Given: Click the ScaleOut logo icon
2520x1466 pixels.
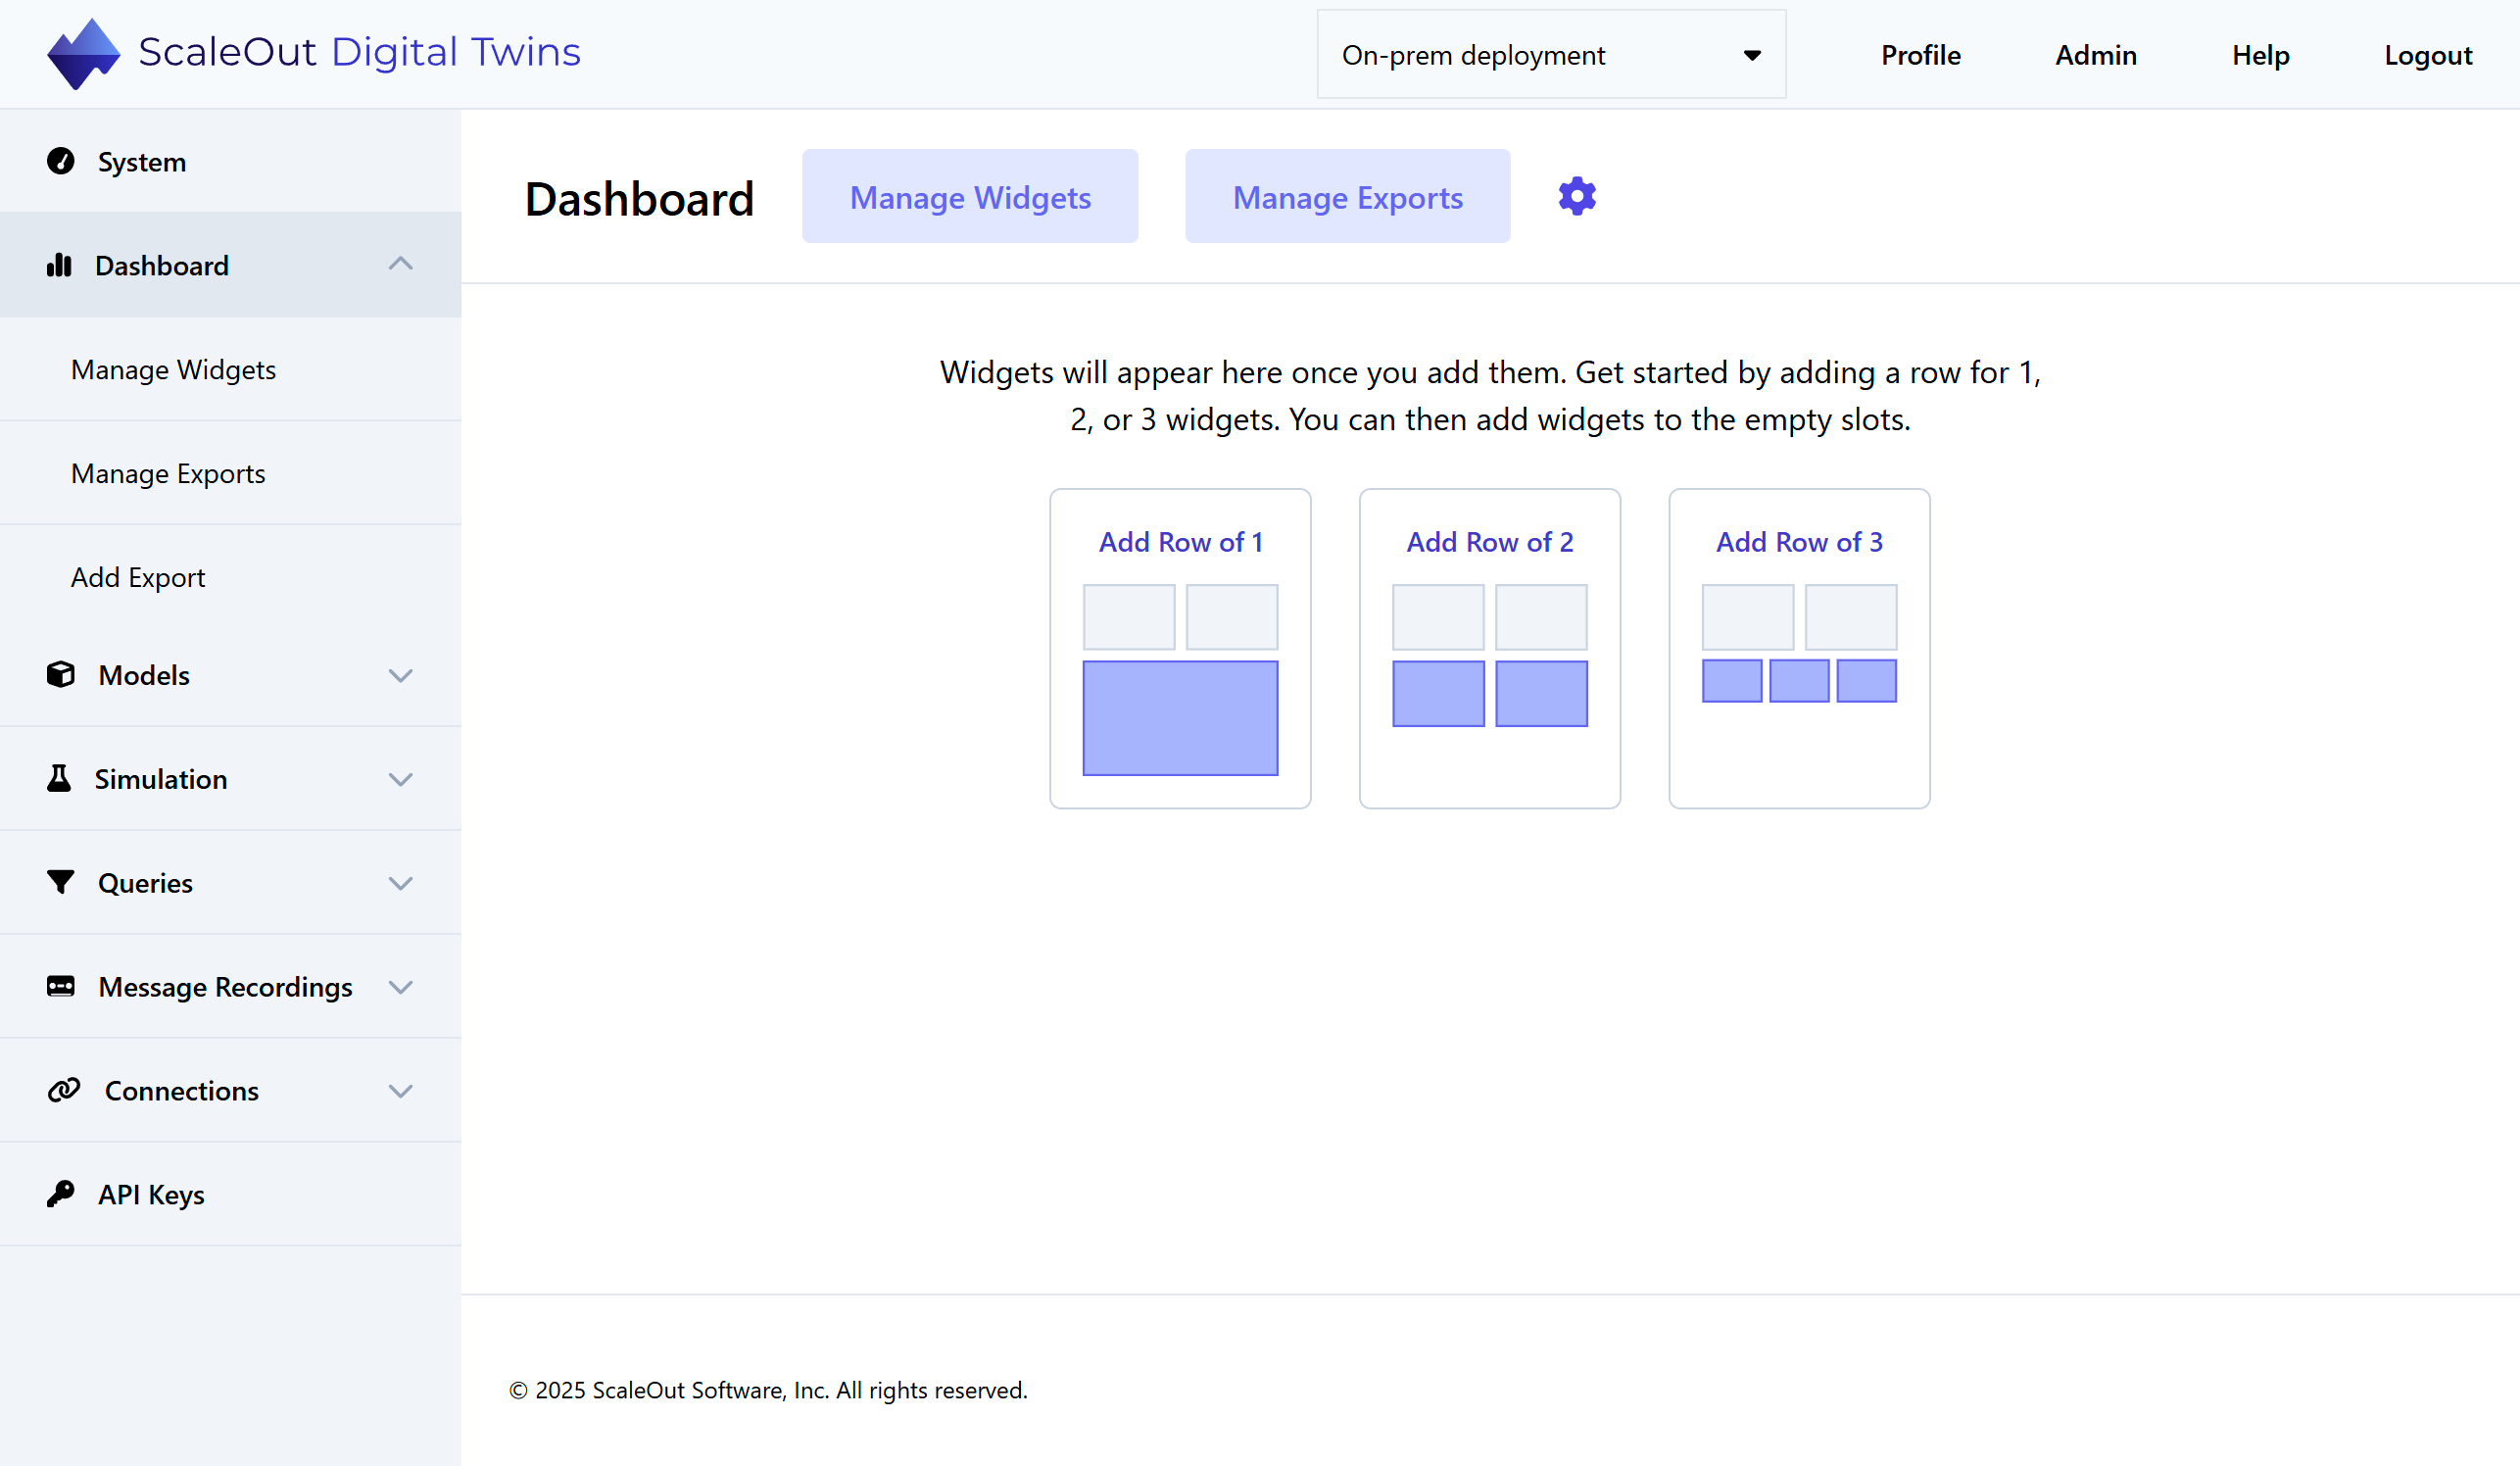Looking at the screenshot, I should 83,54.
